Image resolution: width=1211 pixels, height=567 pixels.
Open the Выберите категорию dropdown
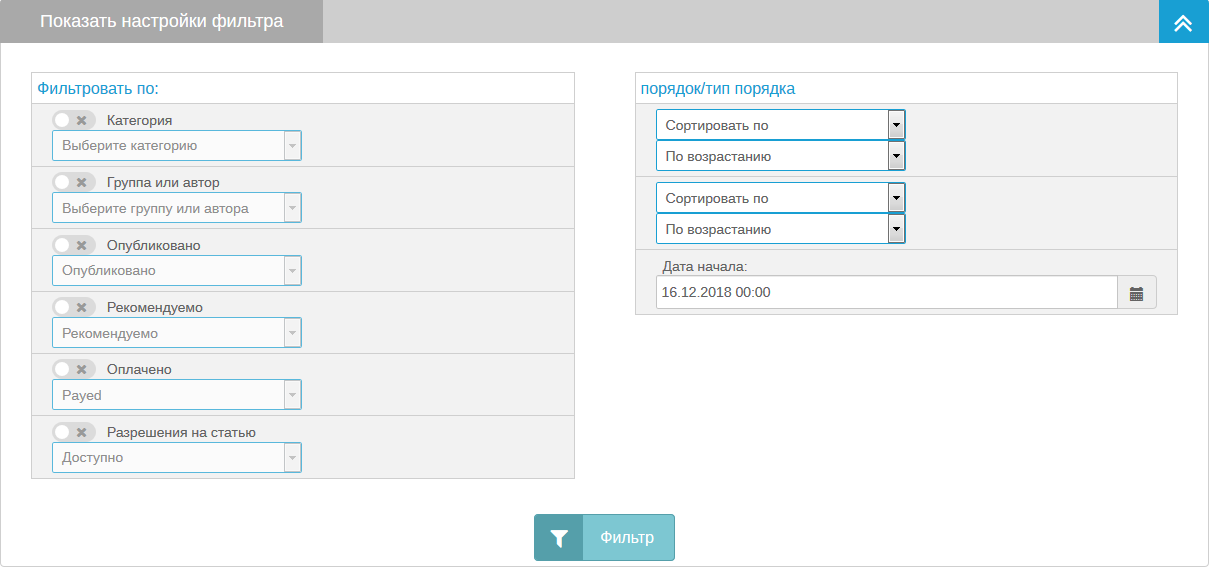(x=176, y=146)
